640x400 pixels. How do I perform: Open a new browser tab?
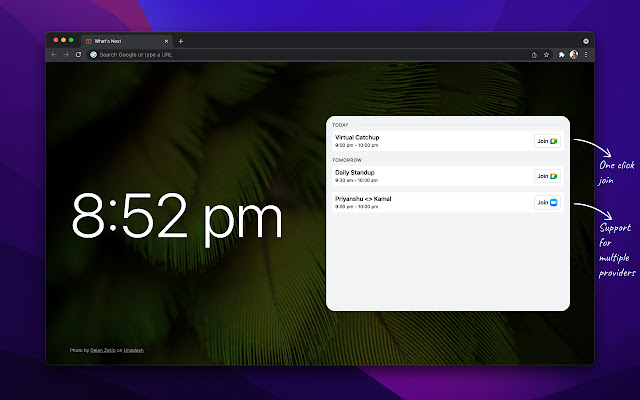(x=180, y=41)
